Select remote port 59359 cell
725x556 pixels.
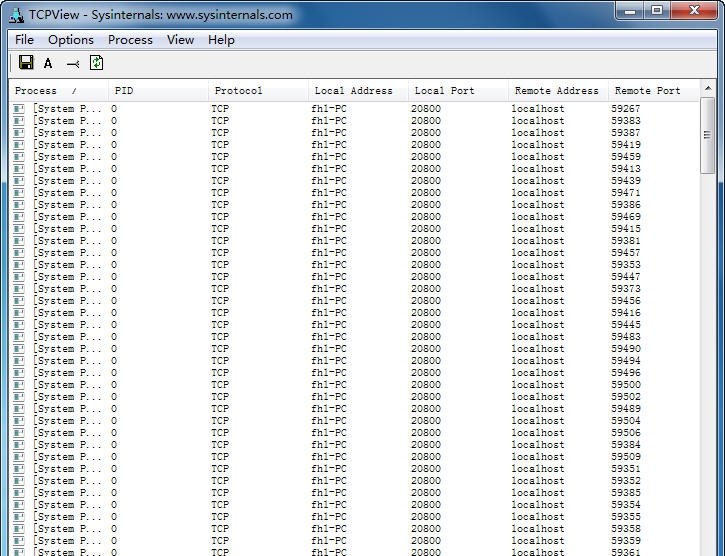point(626,541)
